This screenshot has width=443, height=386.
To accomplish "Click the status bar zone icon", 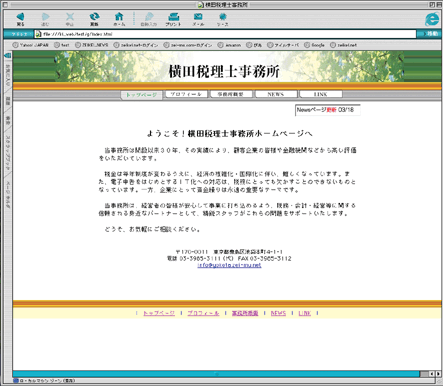I will point(16,381).
